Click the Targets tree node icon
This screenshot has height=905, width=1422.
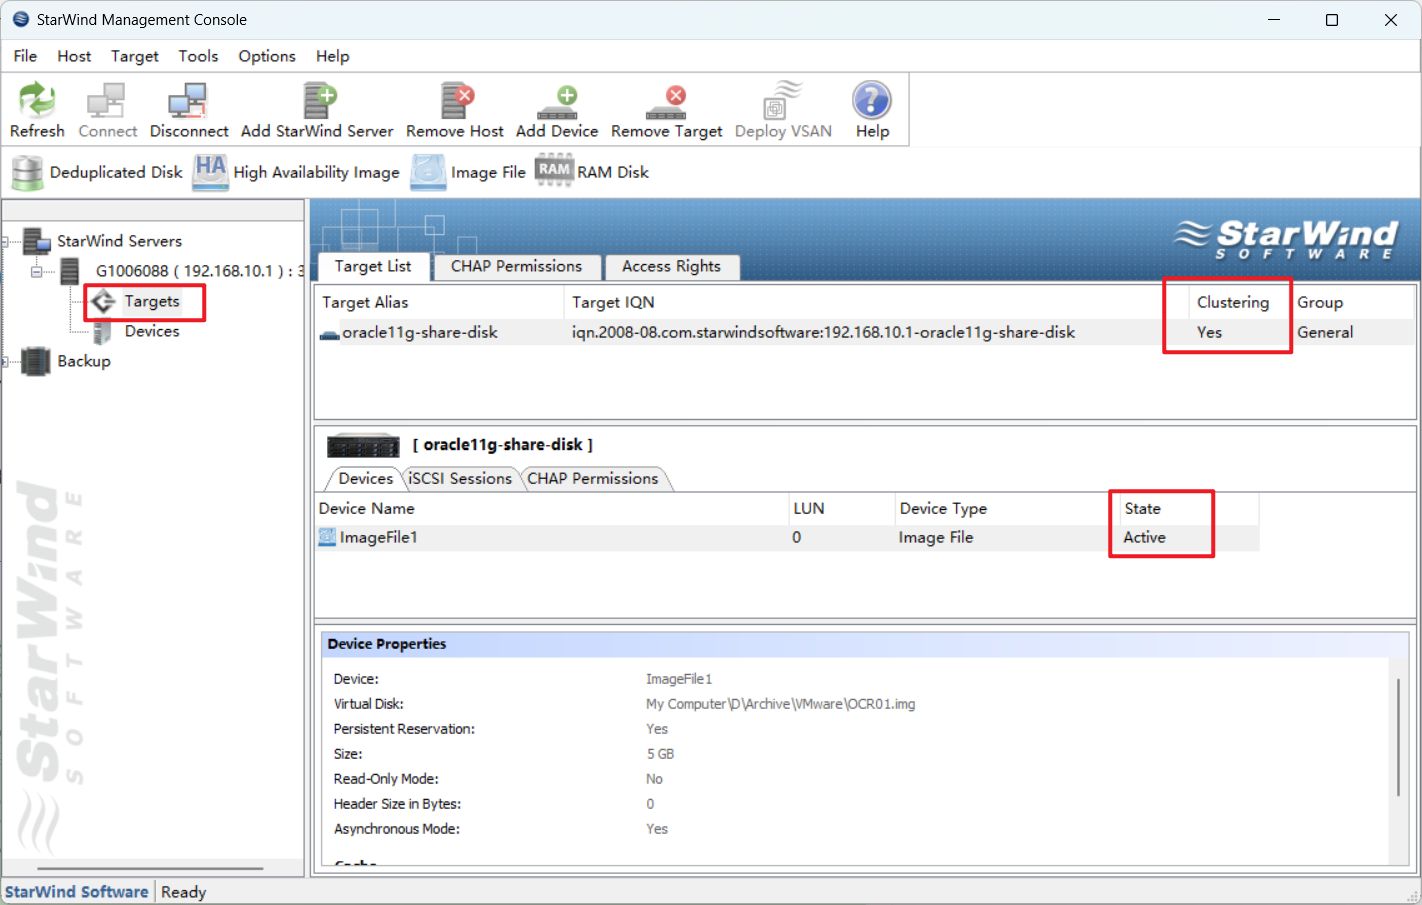[103, 301]
